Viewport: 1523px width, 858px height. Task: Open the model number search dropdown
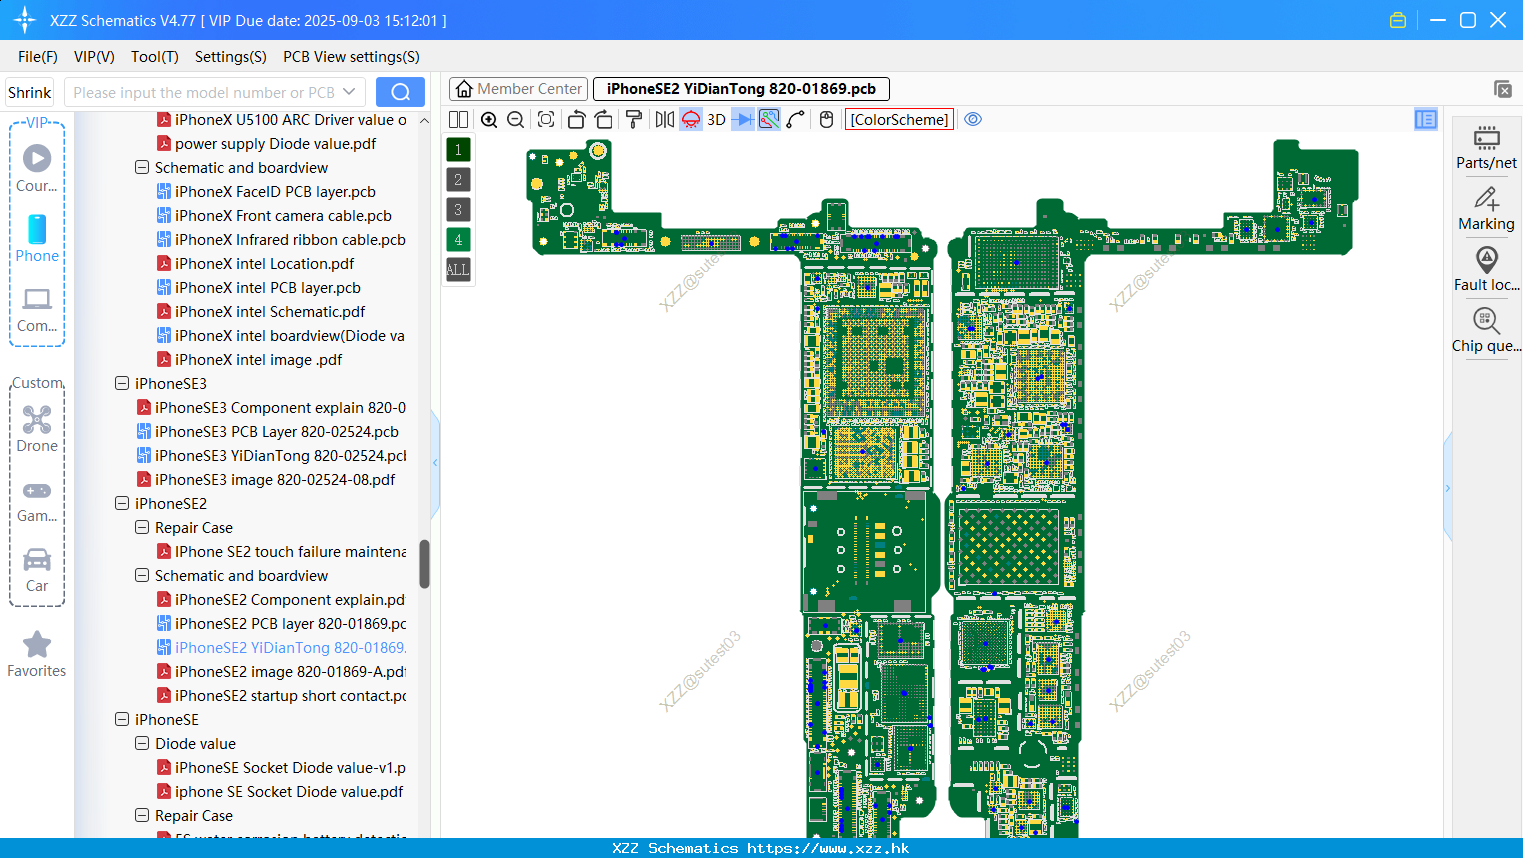click(349, 92)
